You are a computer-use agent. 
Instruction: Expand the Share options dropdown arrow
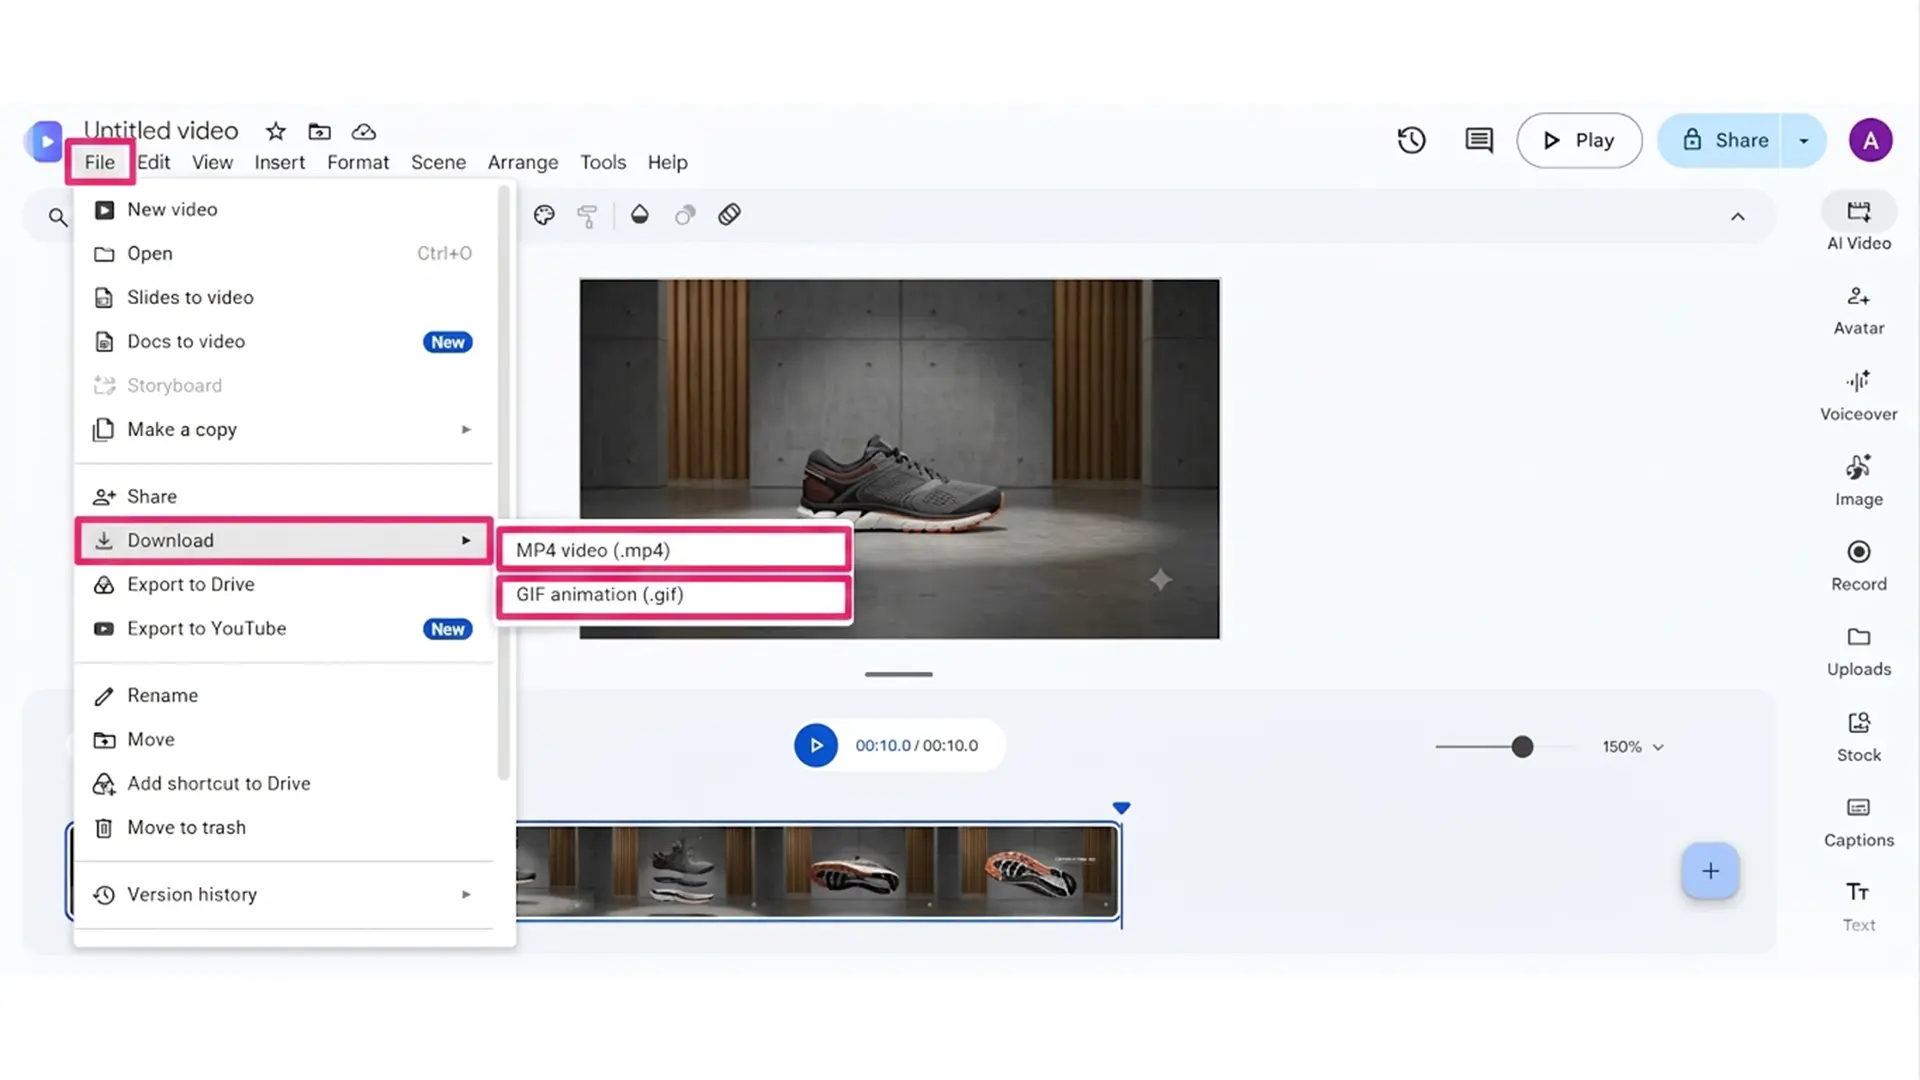[1804, 141]
